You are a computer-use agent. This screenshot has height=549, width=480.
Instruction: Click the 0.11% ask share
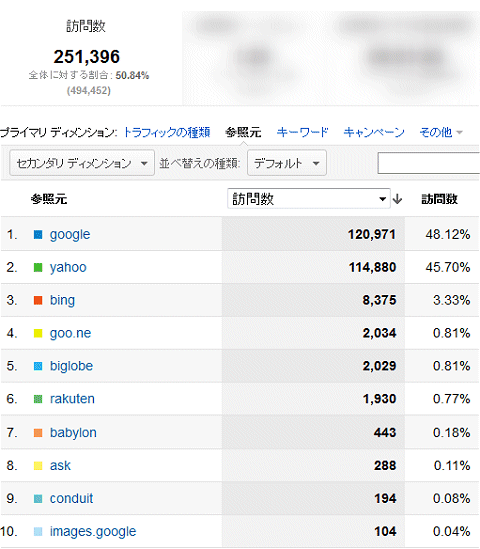click(452, 466)
